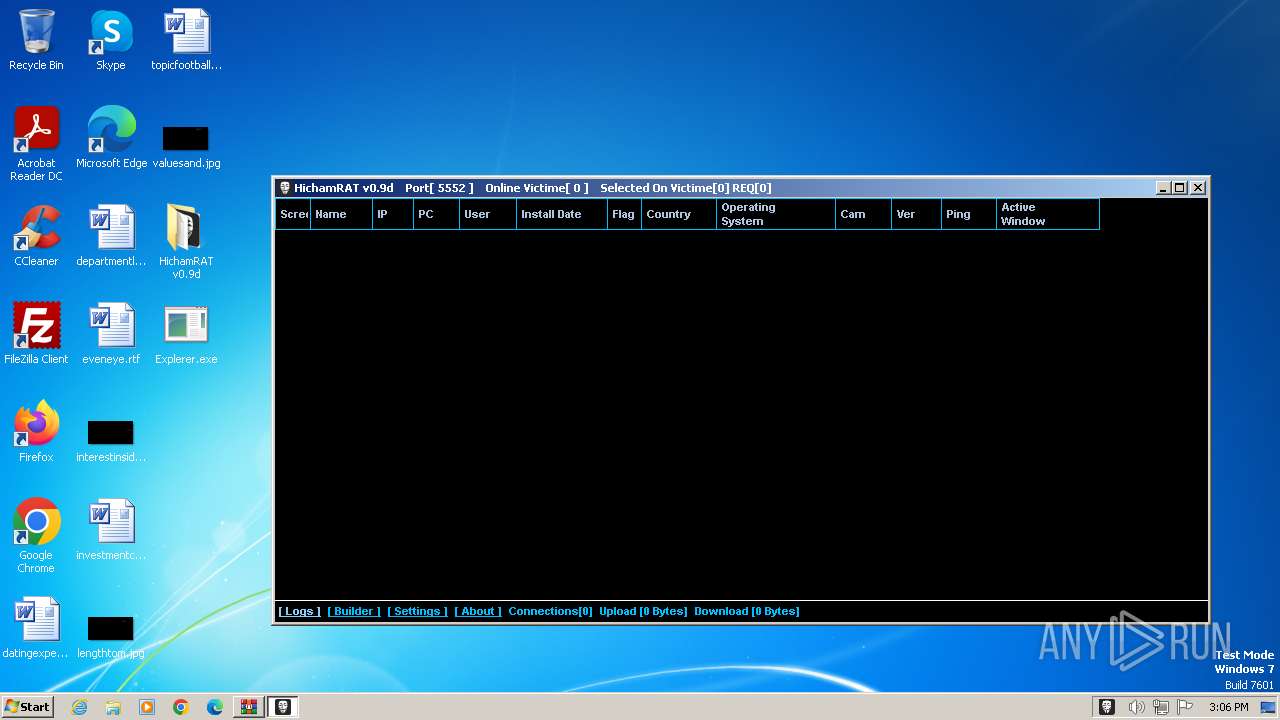Screen dimensions: 1280x720
Task: Open the volume tray icon
Action: click(x=1136, y=707)
